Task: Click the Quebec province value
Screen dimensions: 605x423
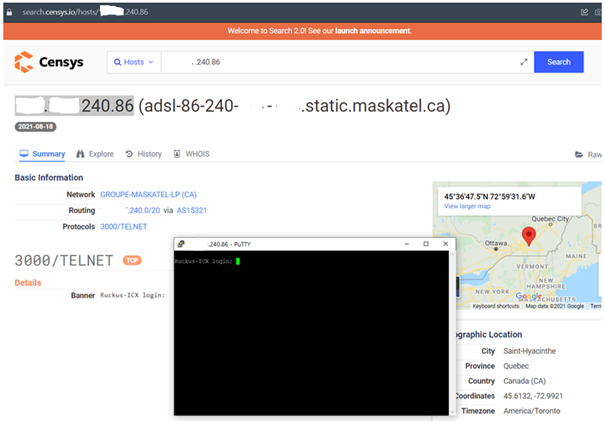Action: (516, 366)
